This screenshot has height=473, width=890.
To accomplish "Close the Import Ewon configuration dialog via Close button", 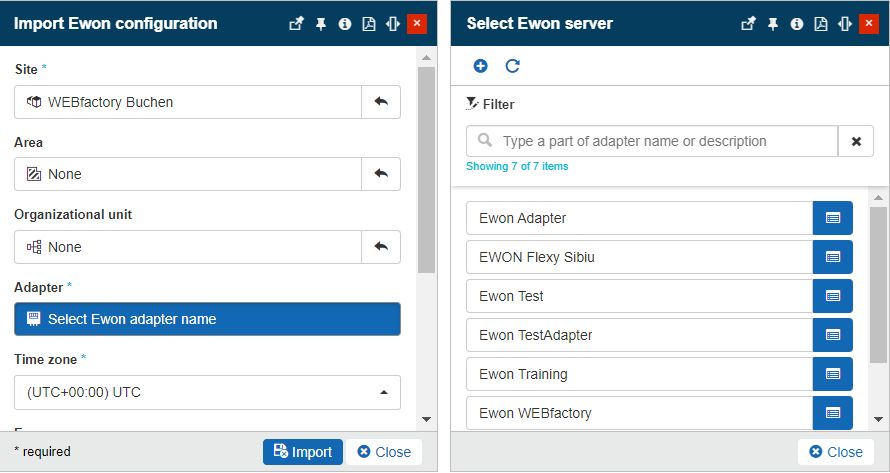I will pyautogui.click(x=384, y=452).
